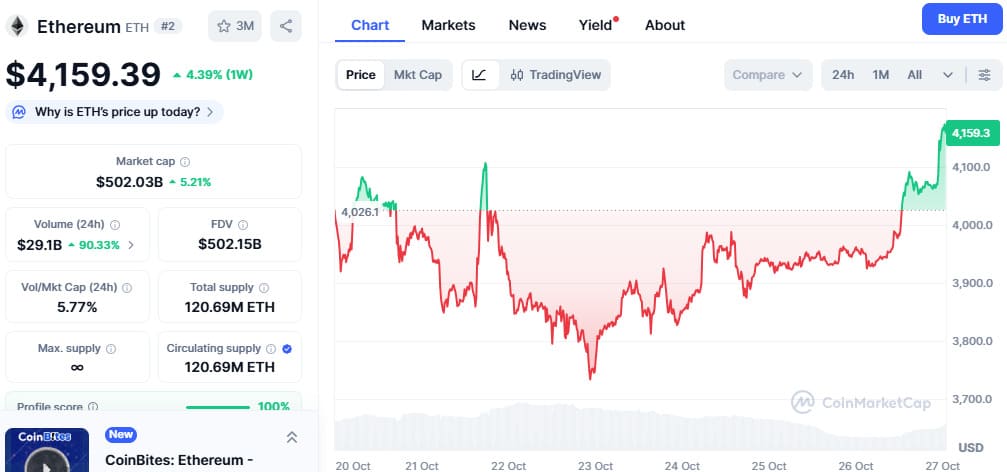Viewport: 1007px width, 472px height.
Task: Click Market cap info icon
Action: pos(185,161)
